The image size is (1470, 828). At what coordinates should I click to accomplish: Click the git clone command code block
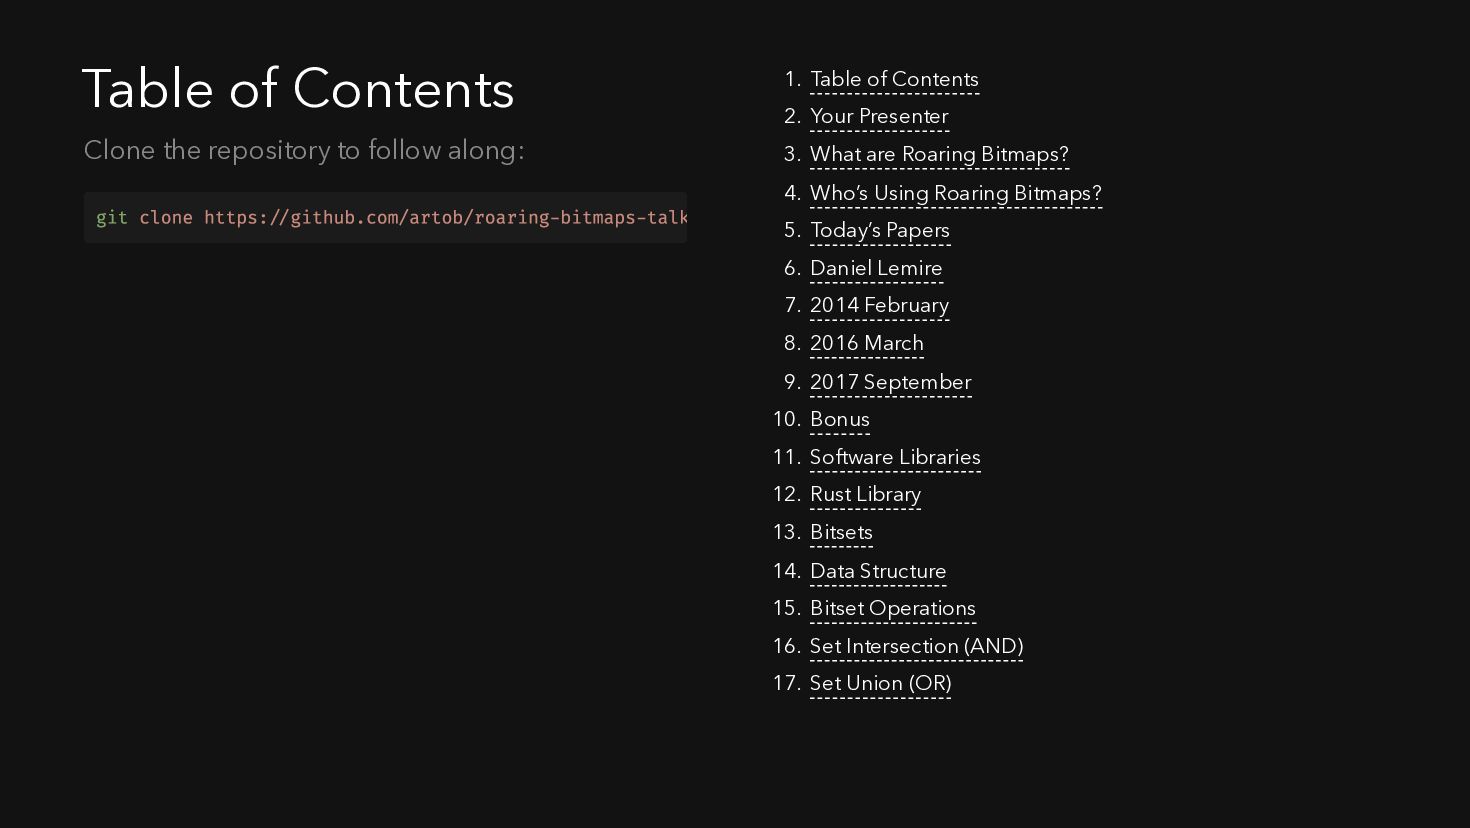click(x=385, y=218)
